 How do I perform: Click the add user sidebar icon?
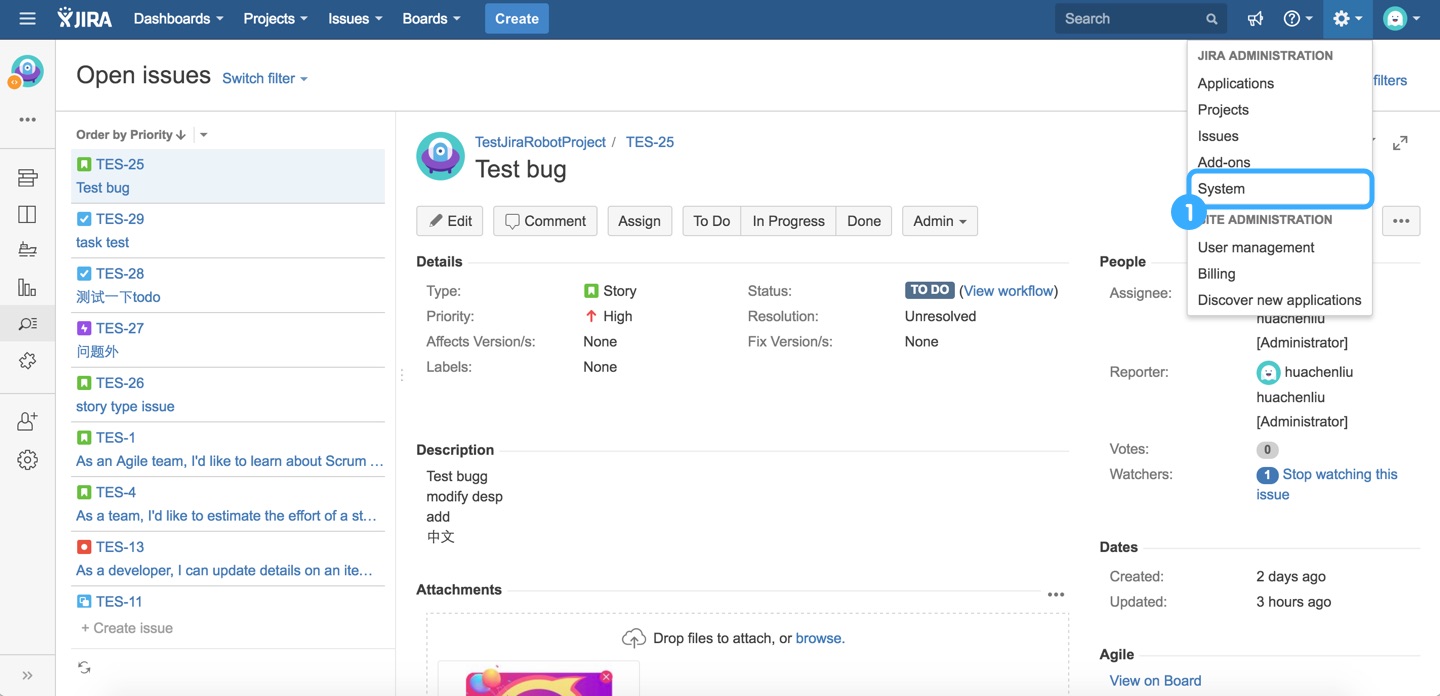(27, 421)
